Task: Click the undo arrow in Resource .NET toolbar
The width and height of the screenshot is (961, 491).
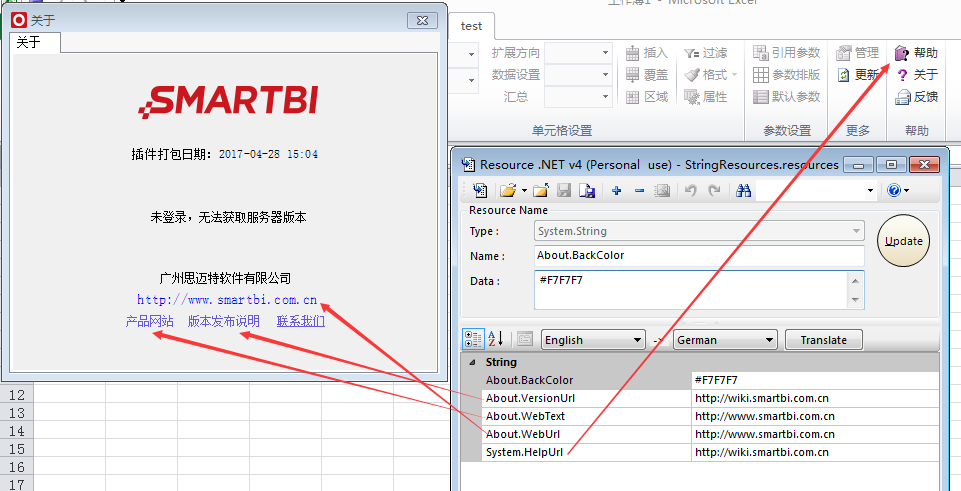Action: [691, 191]
